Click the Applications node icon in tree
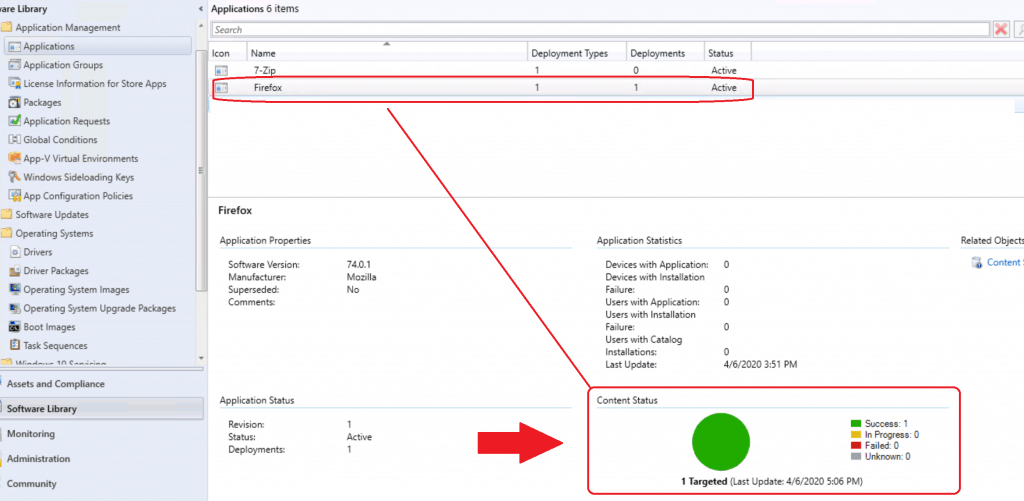 pos(14,46)
